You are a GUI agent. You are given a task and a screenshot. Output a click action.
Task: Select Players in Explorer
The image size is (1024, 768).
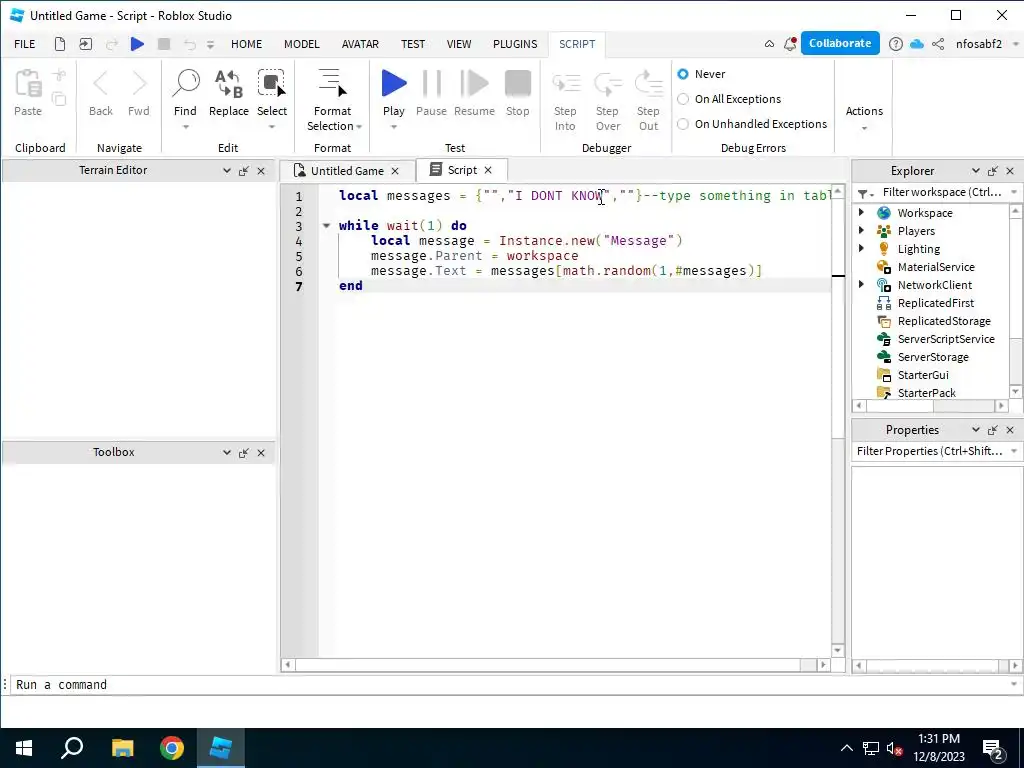coord(916,231)
